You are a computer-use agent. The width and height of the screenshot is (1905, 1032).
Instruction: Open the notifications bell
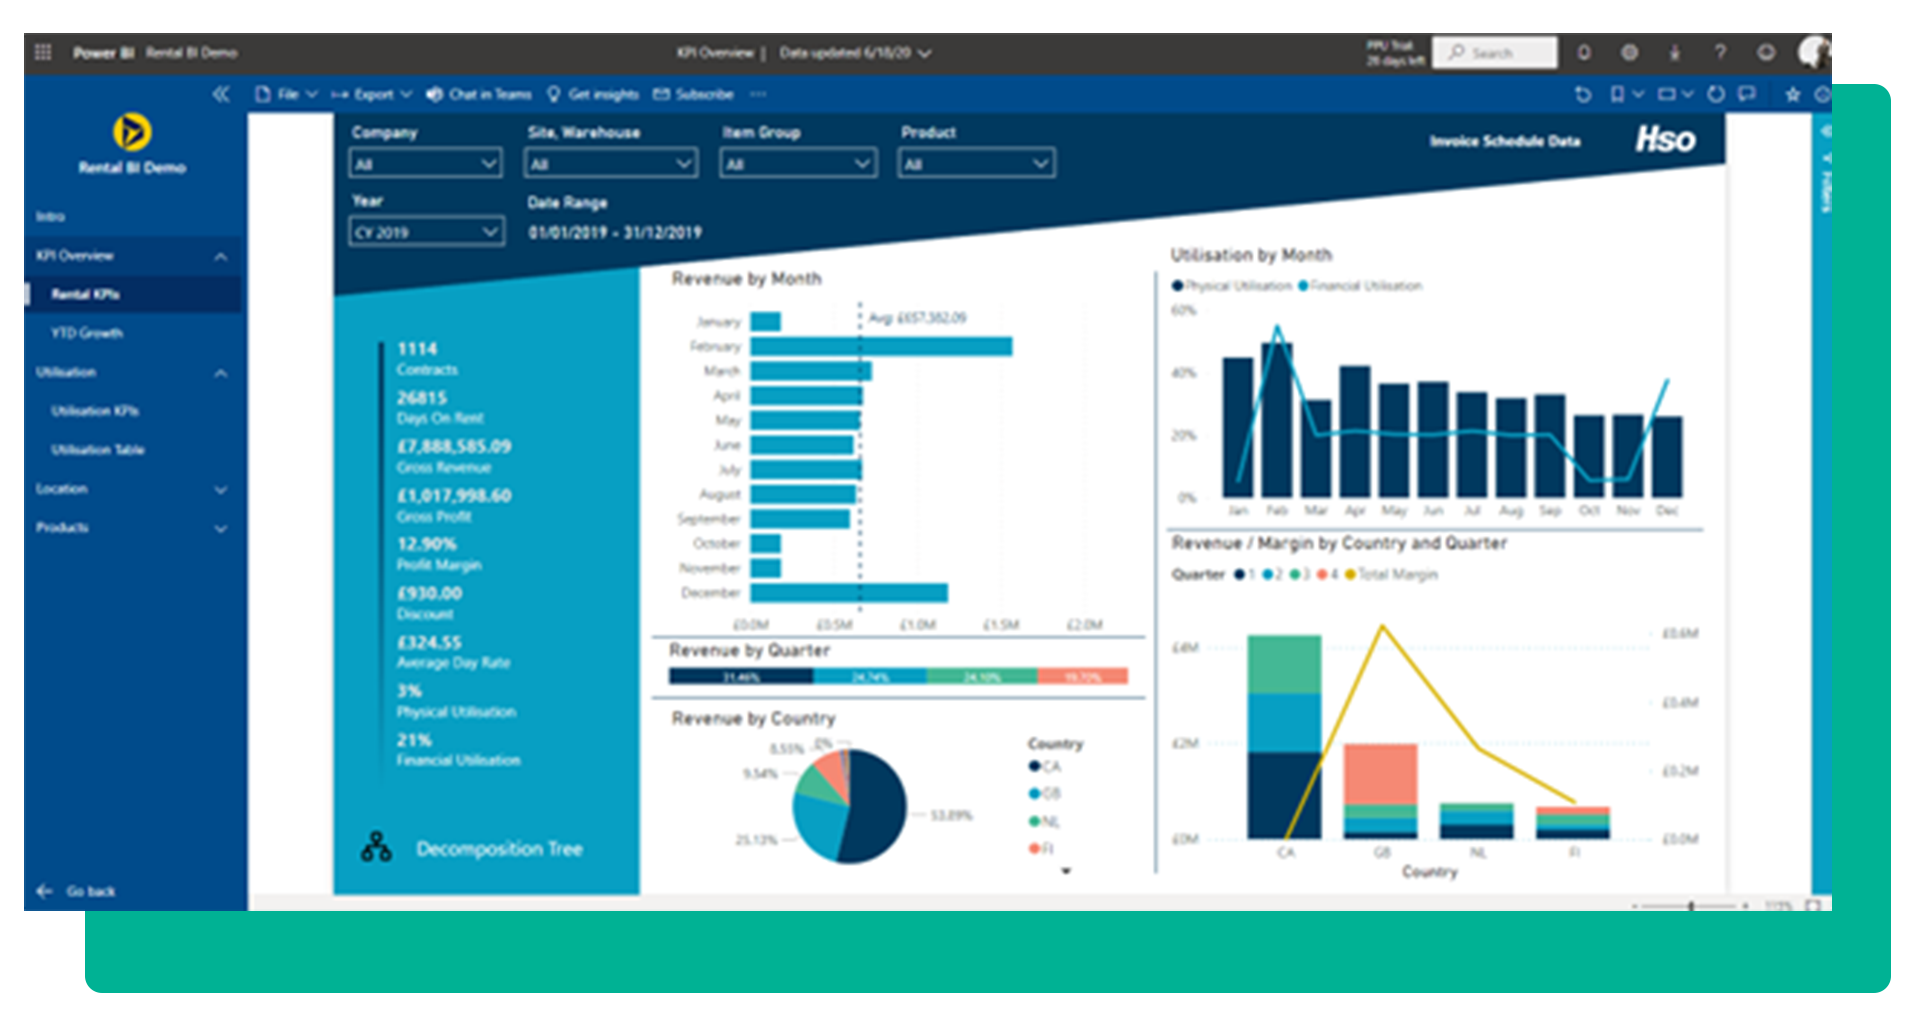1584,52
